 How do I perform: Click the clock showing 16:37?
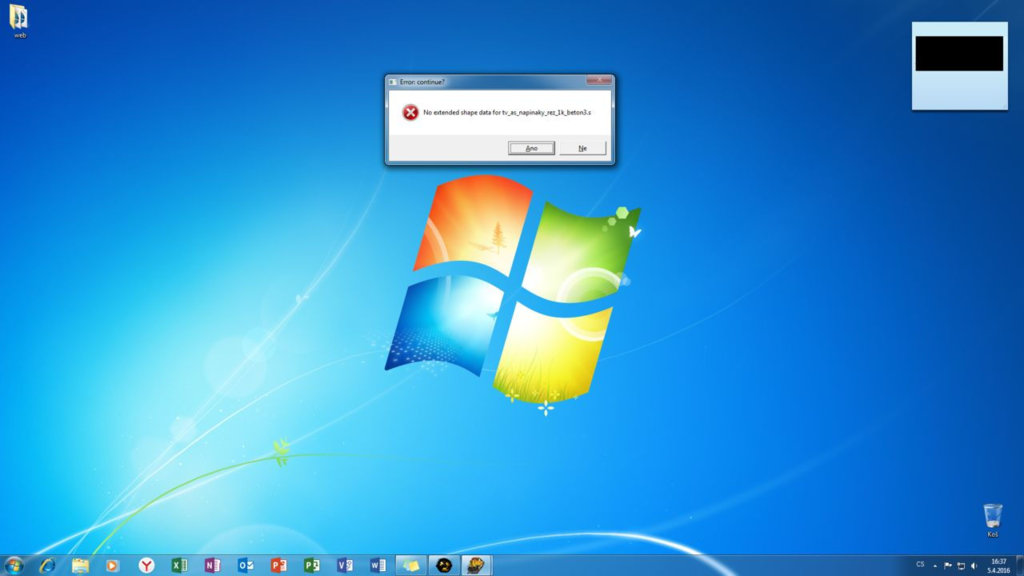tap(999, 566)
